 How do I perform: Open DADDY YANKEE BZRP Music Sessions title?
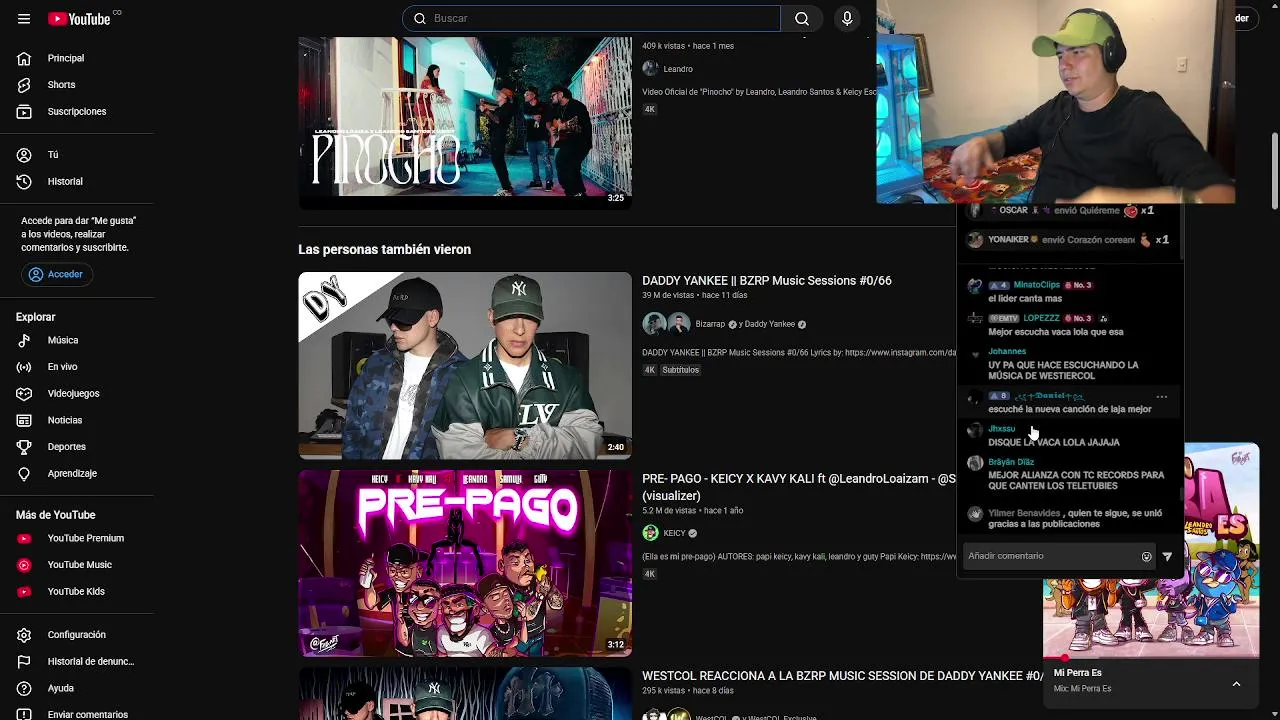[767, 281]
